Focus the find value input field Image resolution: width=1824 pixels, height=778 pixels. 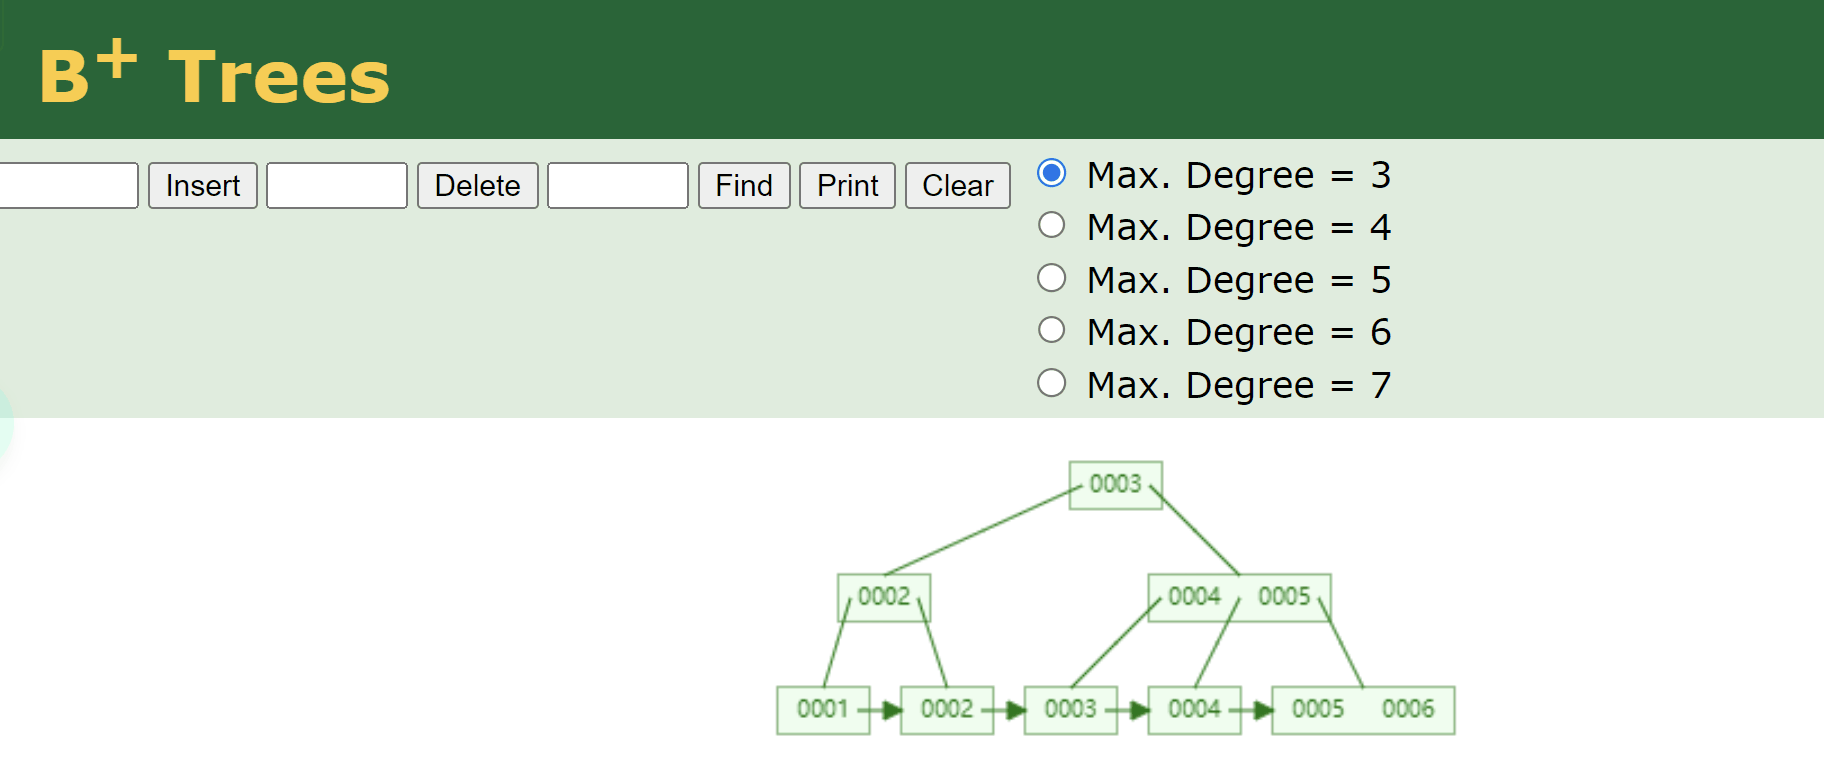click(618, 186)
